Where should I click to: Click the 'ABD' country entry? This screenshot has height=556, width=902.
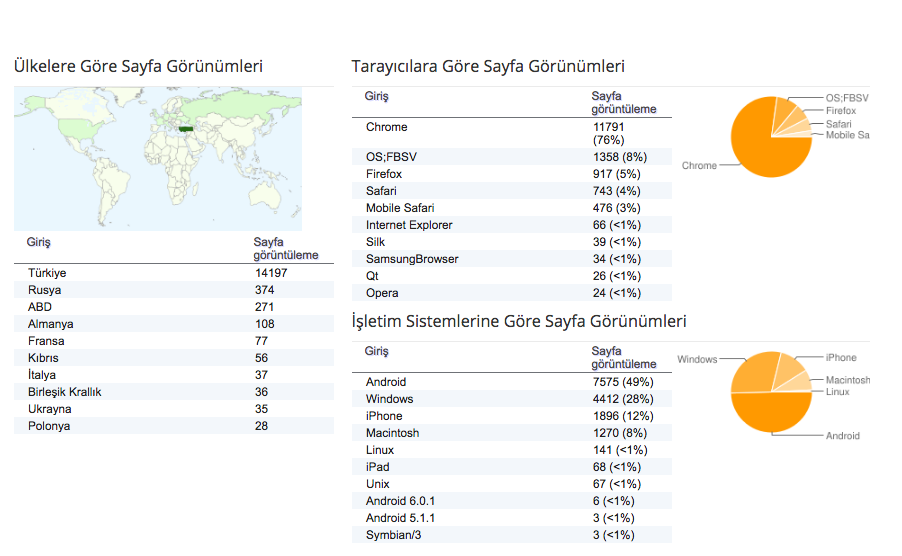point(40,307)
